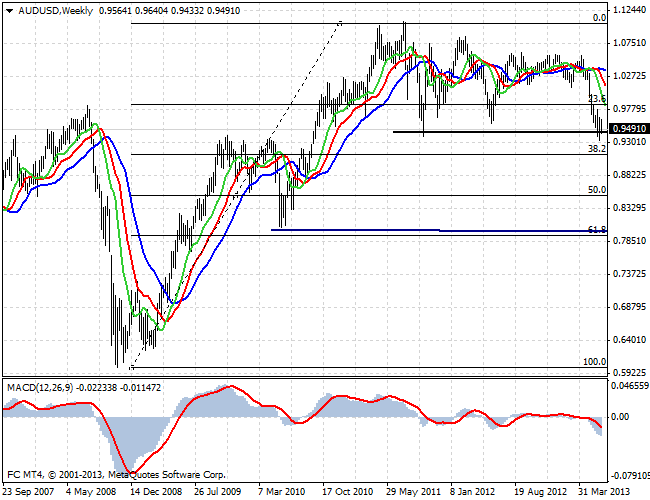Click the 17 Oct 2010 date label
This screenshot has height=500, width=650.
(x=347, y=492)
